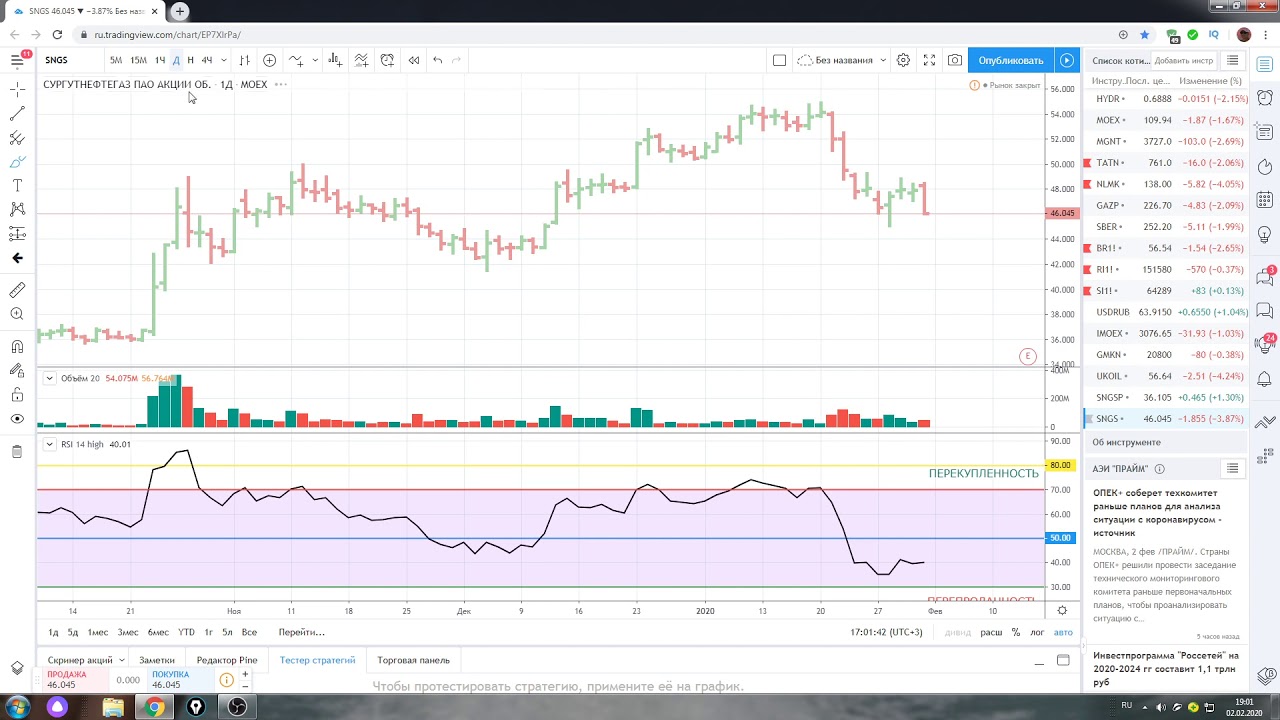Select the 1Ч hourly timeframe

click(160, 60)
